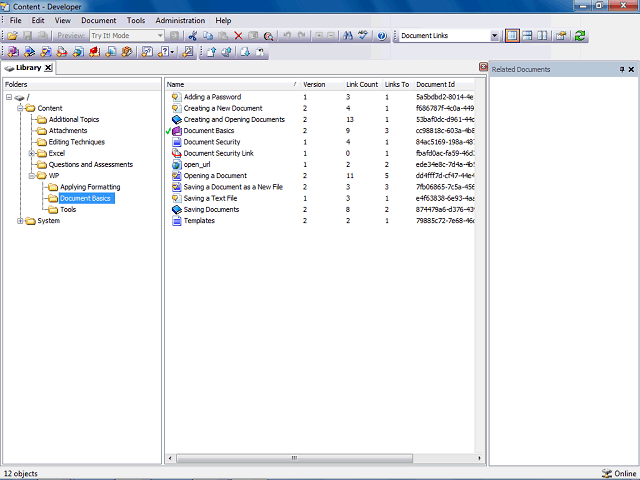Open the Help menu
Image resolution: width=640 pixels, height=480 pixels.
click(223, 20)
